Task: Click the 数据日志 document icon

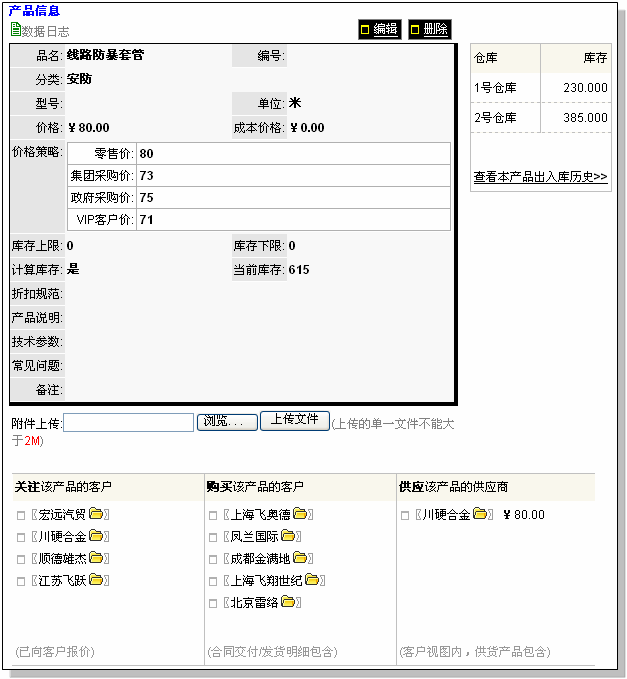Action: 15,30
